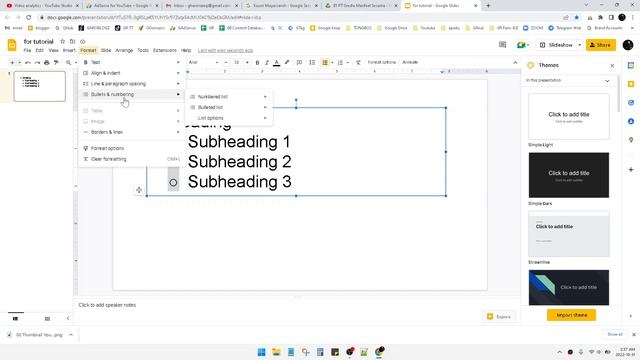Open numbered list style dropdown arrow
This screenshot has width=640, height=360.
347,62
